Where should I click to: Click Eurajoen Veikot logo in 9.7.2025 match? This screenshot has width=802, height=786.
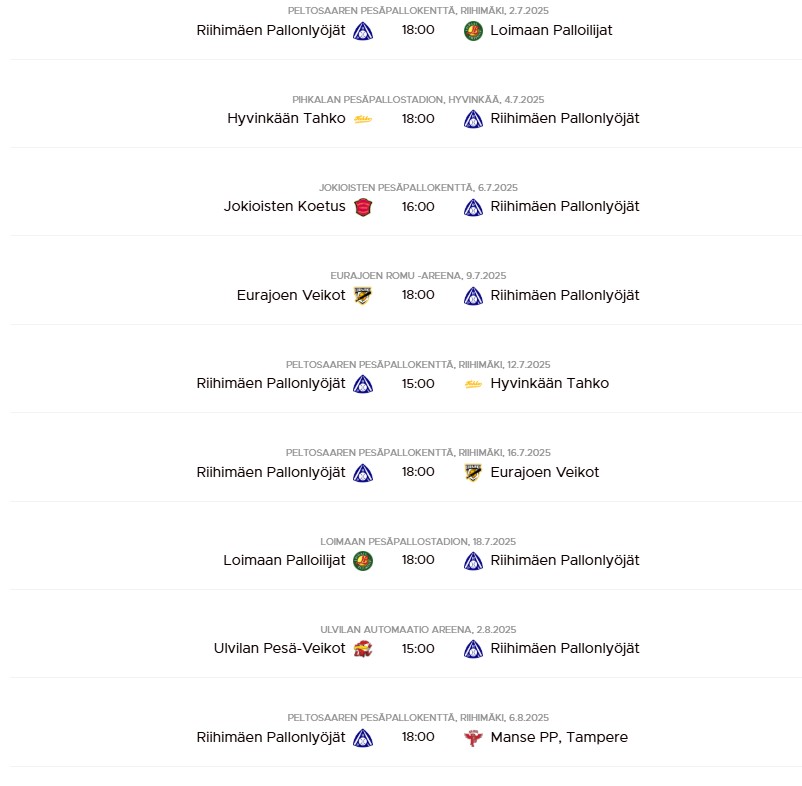tap(363, 296)
